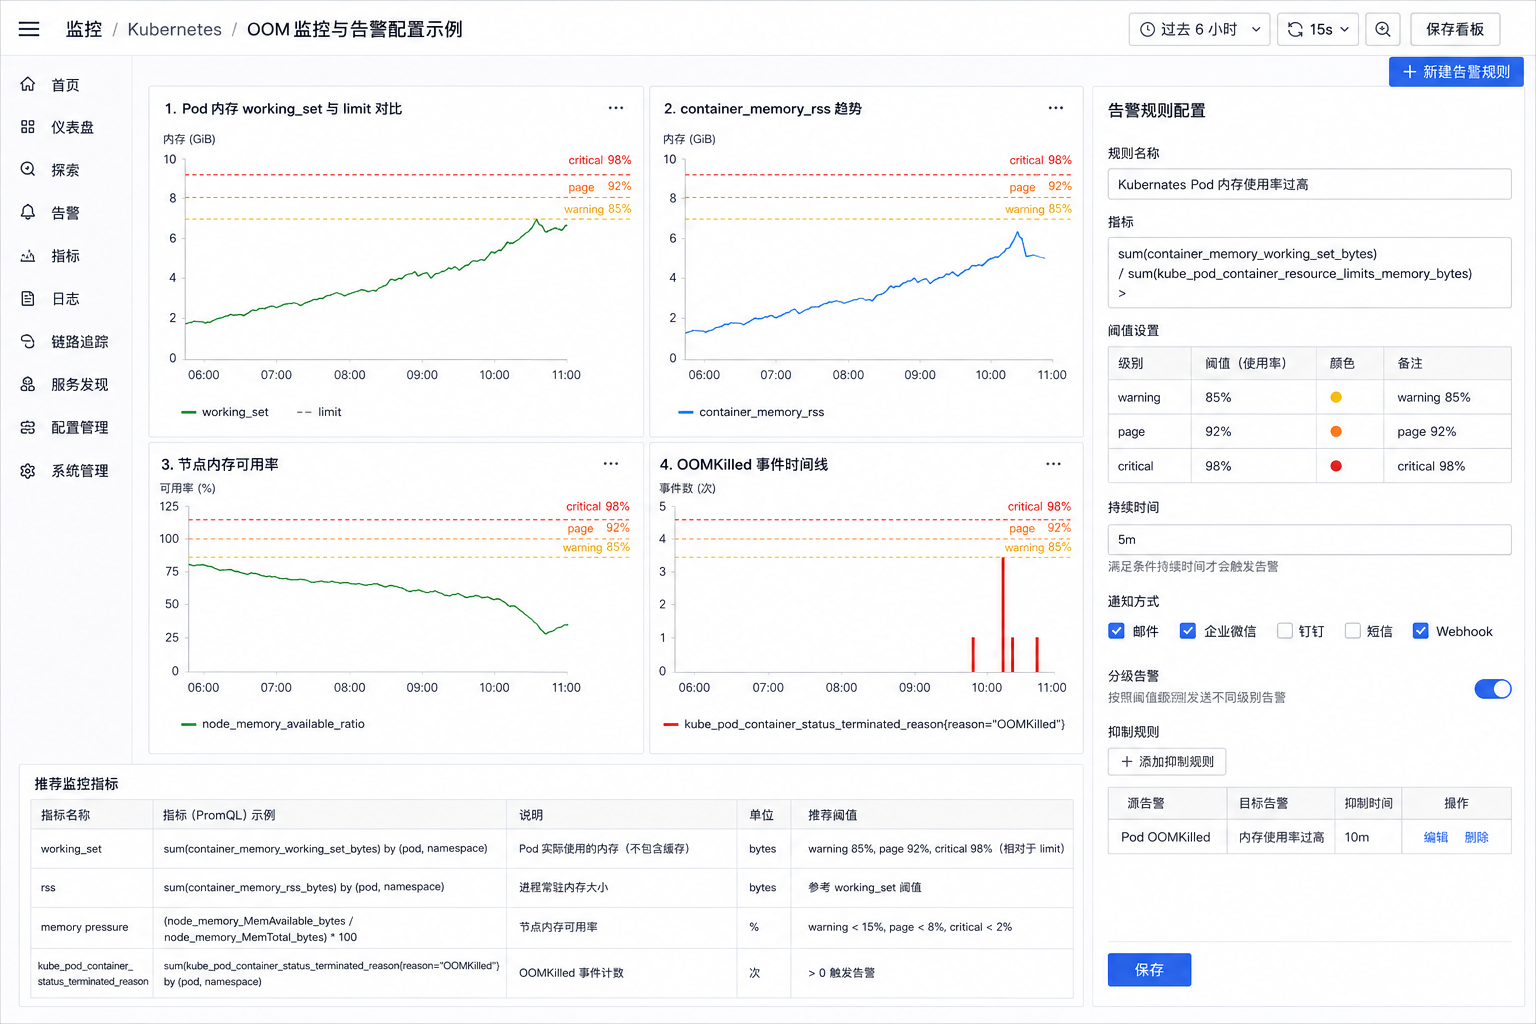1536x1024 pixels.
Task: Open 链路追踪 in sidebar
Action: [x=80, y=342]
